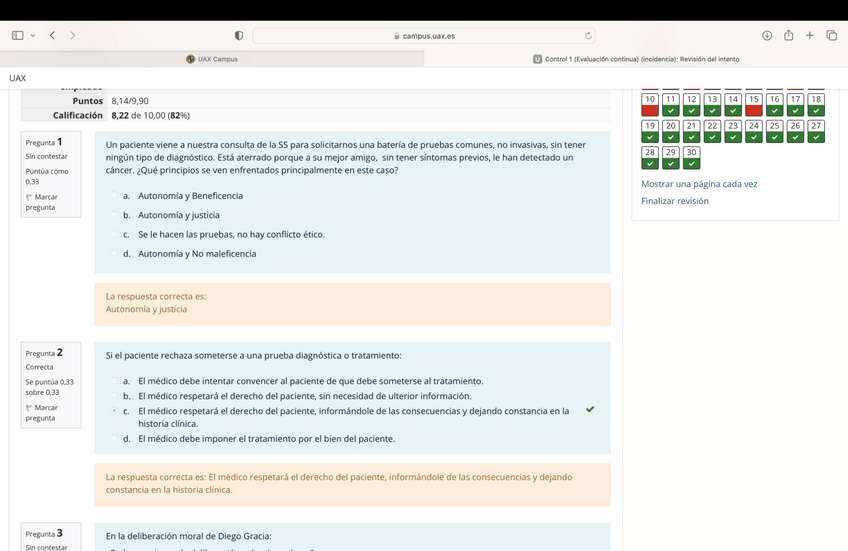Screen dimensions: 848x551
Task: Flag question 1 with Marcar pregunta
Action: [40, 202]
